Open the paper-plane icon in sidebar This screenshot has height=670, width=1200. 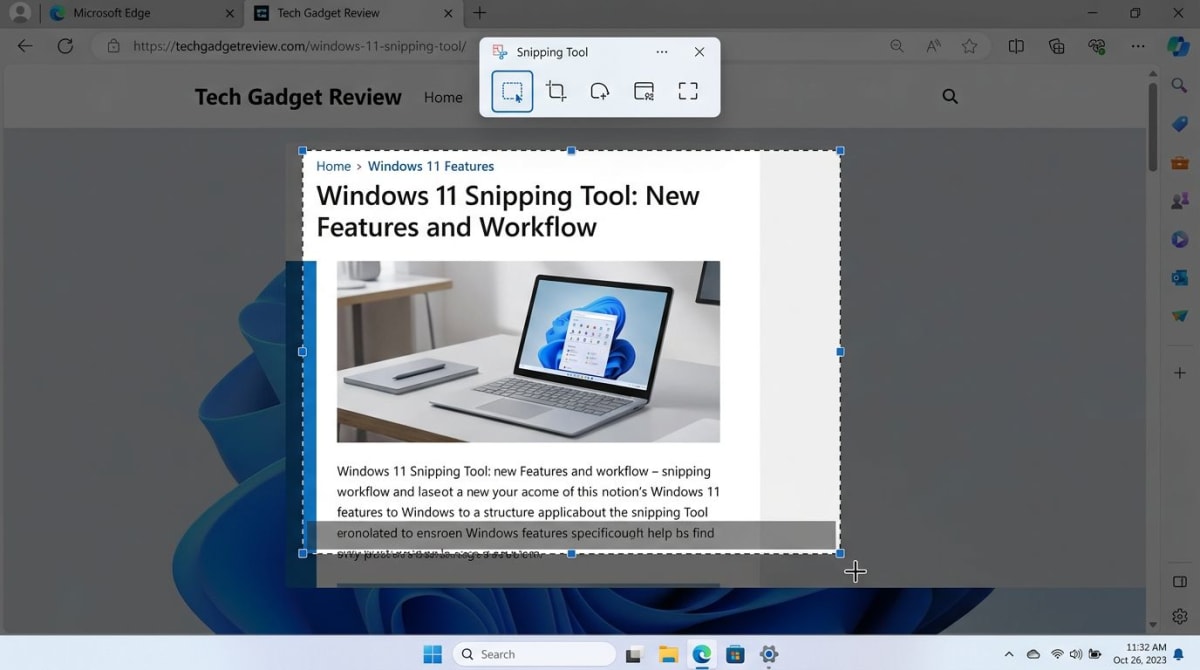pos(1179,316)
